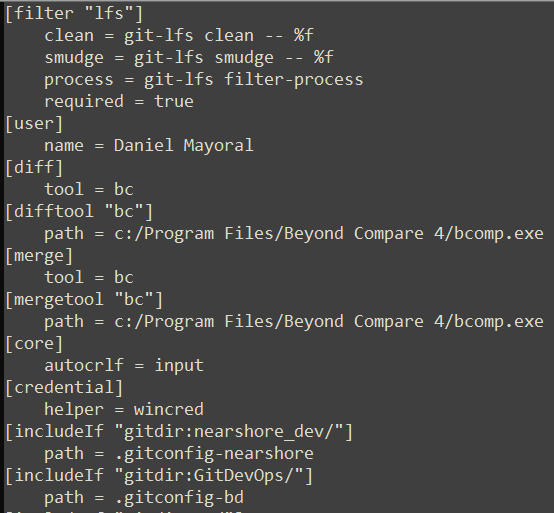The image size is (554, 513).
Task: Click the .gitconfig-bd path line
Action: pyautogui.click(x=144, y=497)
